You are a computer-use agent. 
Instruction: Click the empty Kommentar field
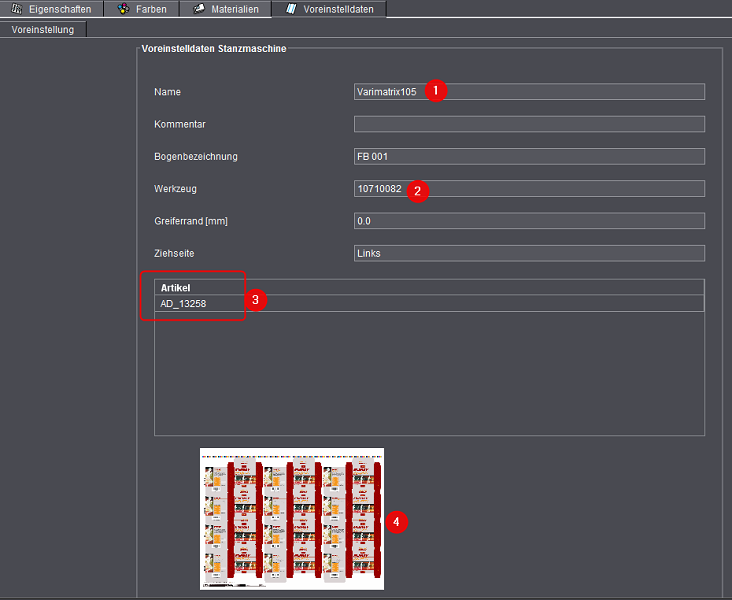(x=529, y=124)
